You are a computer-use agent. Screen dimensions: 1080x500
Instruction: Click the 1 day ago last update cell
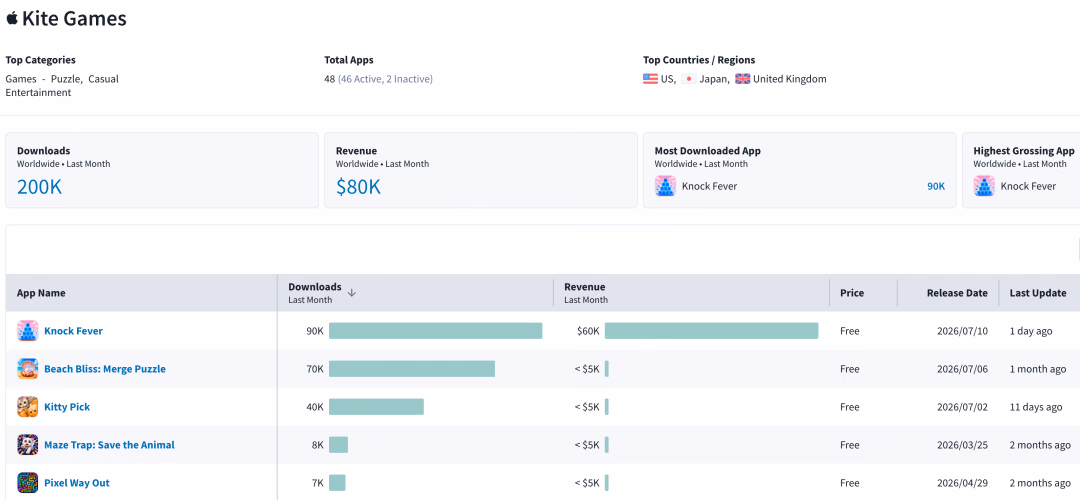[x=1031, y=331]
